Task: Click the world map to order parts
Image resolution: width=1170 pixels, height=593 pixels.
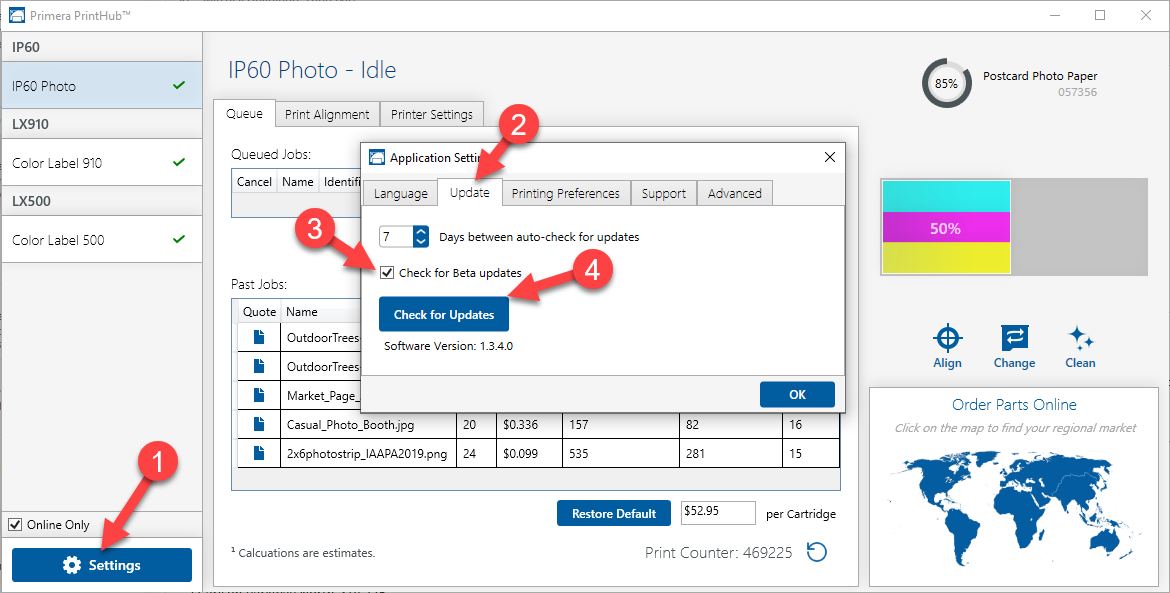Action: [x=1017, y=509]
